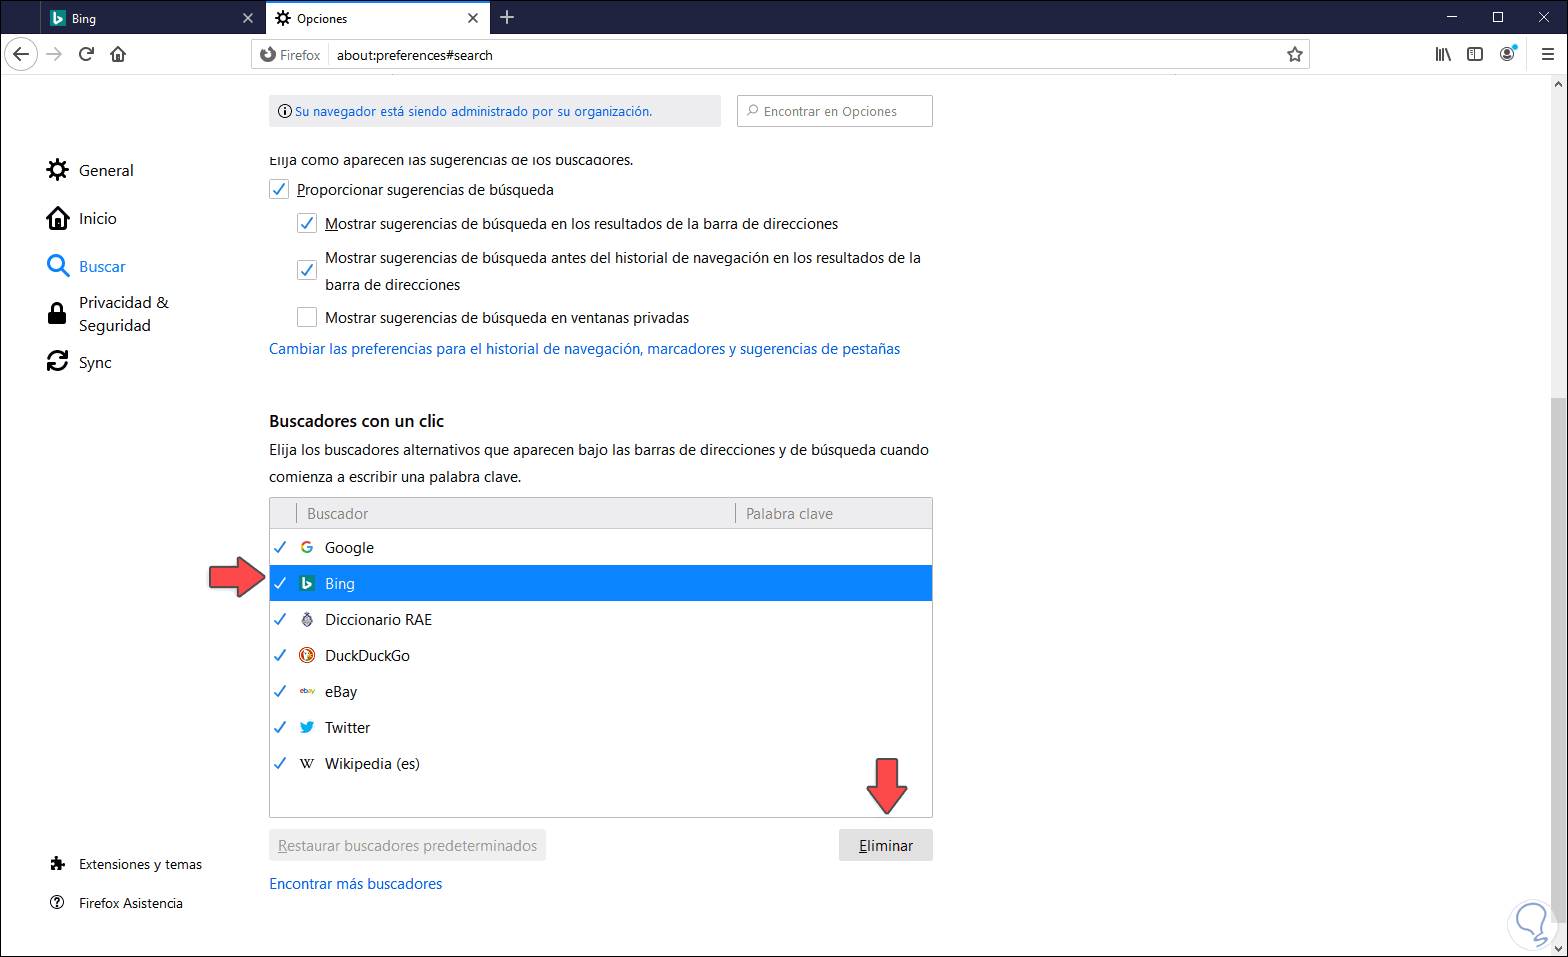Uncheck Proporcionar sugerencias de búsqueda
Viewport: 1568px width, 957px height.
(279, 189)
